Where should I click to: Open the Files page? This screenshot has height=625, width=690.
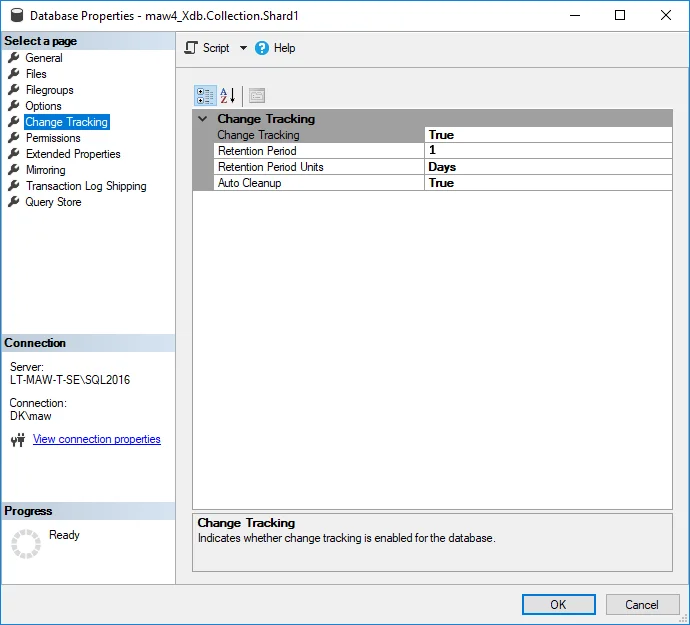pos(36,74)
